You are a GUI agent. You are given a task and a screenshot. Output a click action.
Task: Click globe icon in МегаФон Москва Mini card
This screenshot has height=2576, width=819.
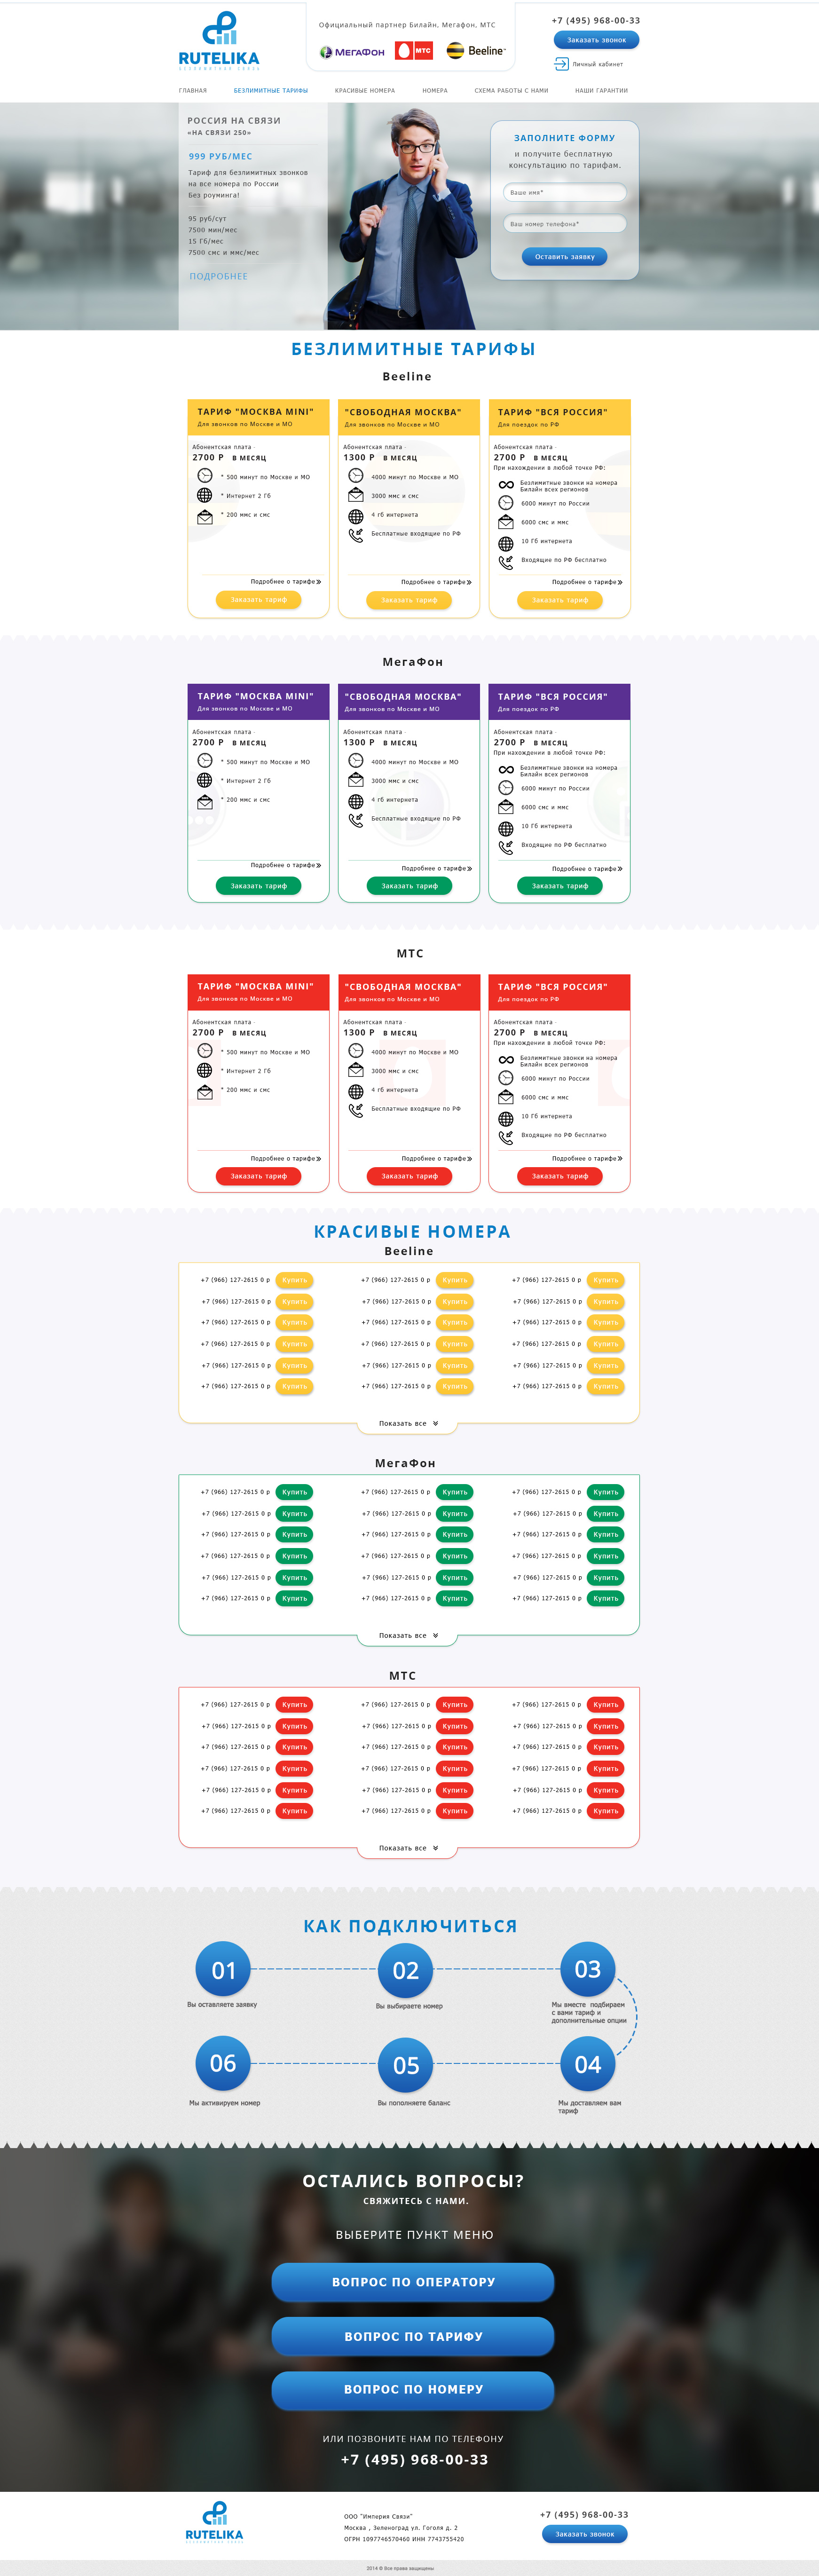[205, 780]
